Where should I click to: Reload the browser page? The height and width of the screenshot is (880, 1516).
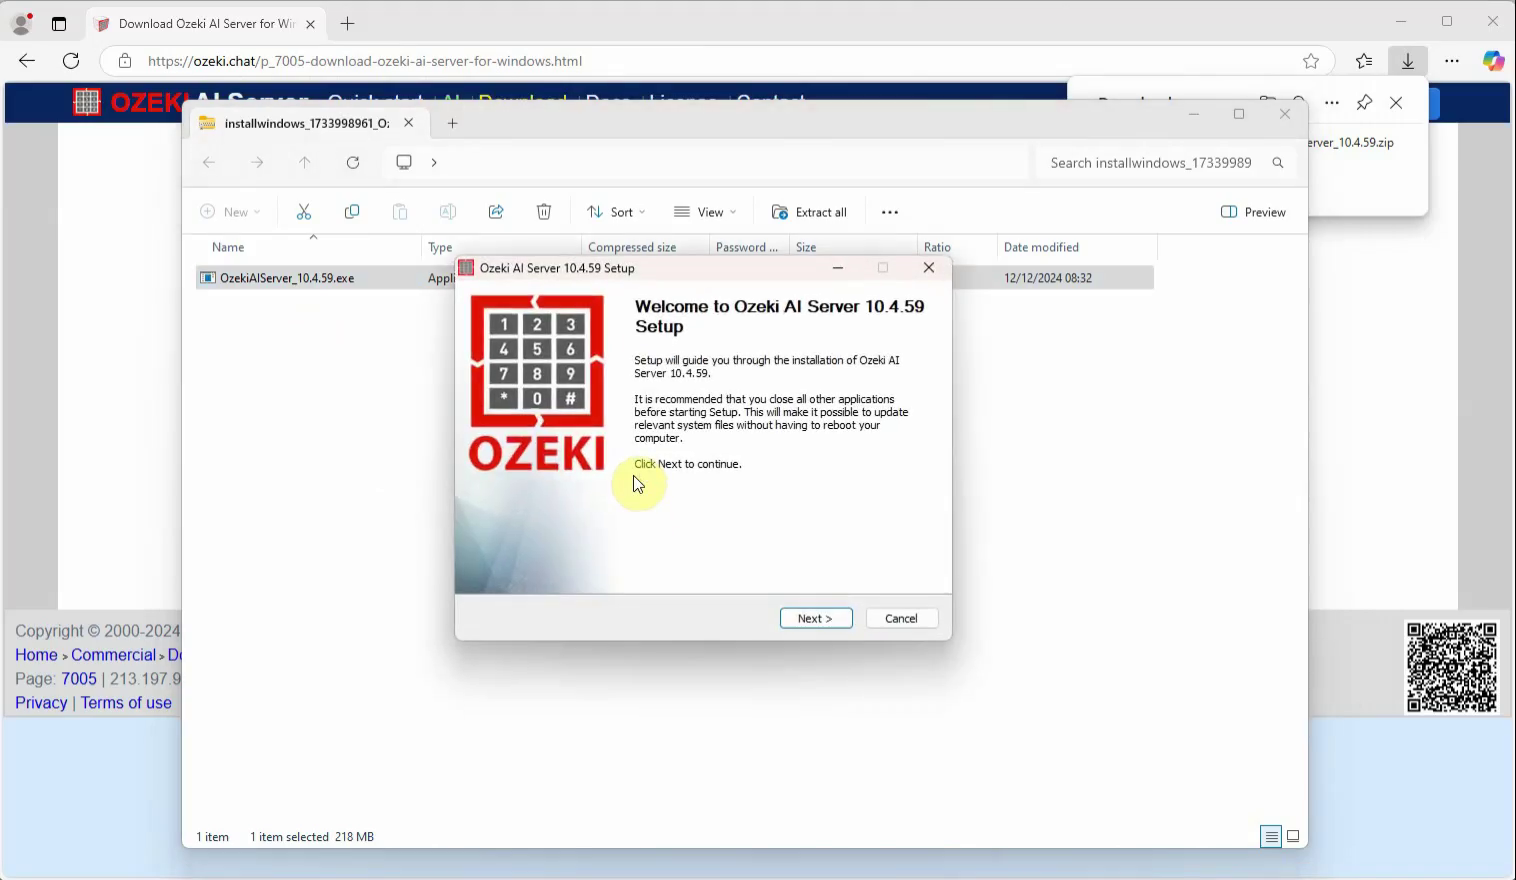(x=71, y=61)
